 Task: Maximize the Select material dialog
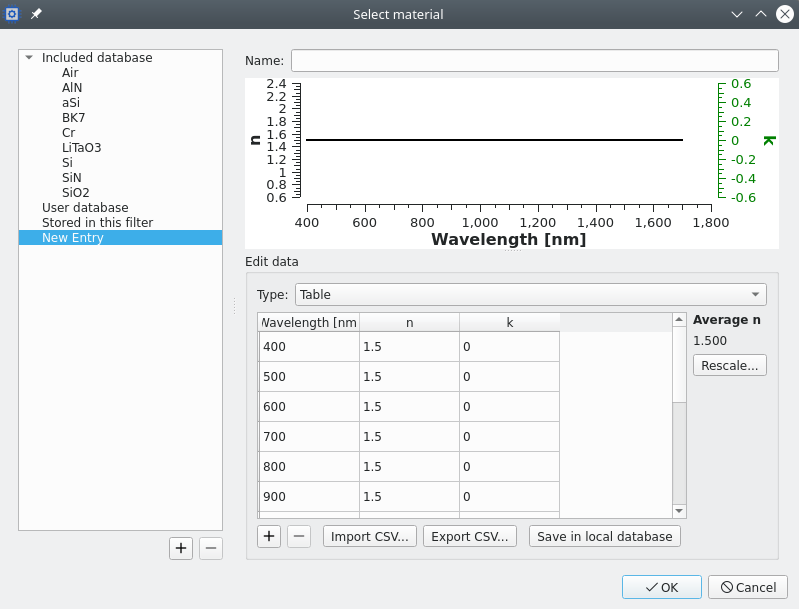(x=761, y=14)
